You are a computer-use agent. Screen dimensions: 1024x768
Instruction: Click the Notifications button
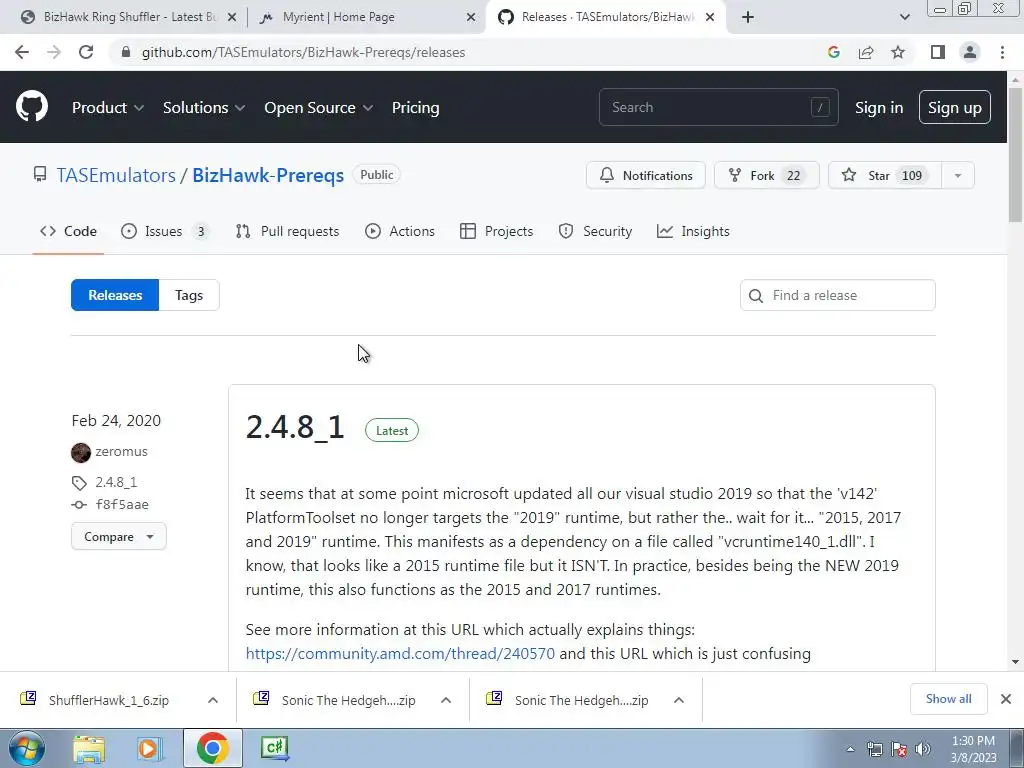(646, 175)
